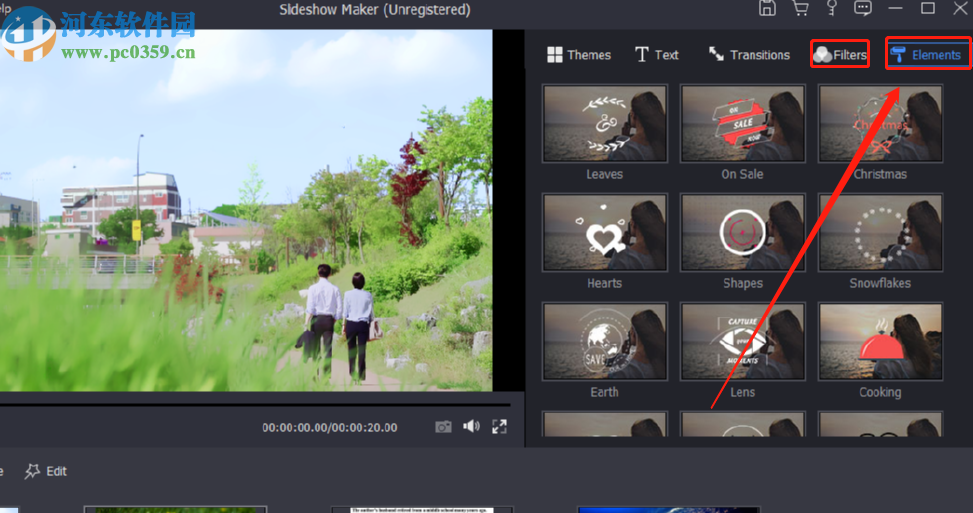Click the timecode 00:00:00.00/00:00:20.00 text

tap(330, 427)
